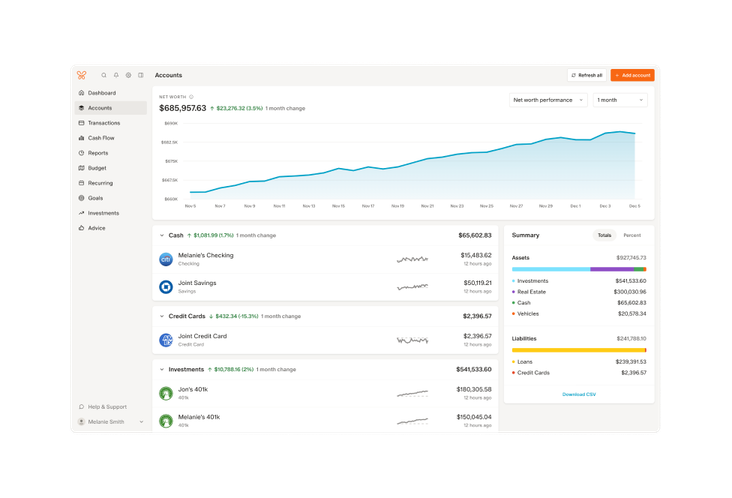Switch Summary to Totals view
The width and height of the screenshot is (732, 498).
tap(604, 235)
